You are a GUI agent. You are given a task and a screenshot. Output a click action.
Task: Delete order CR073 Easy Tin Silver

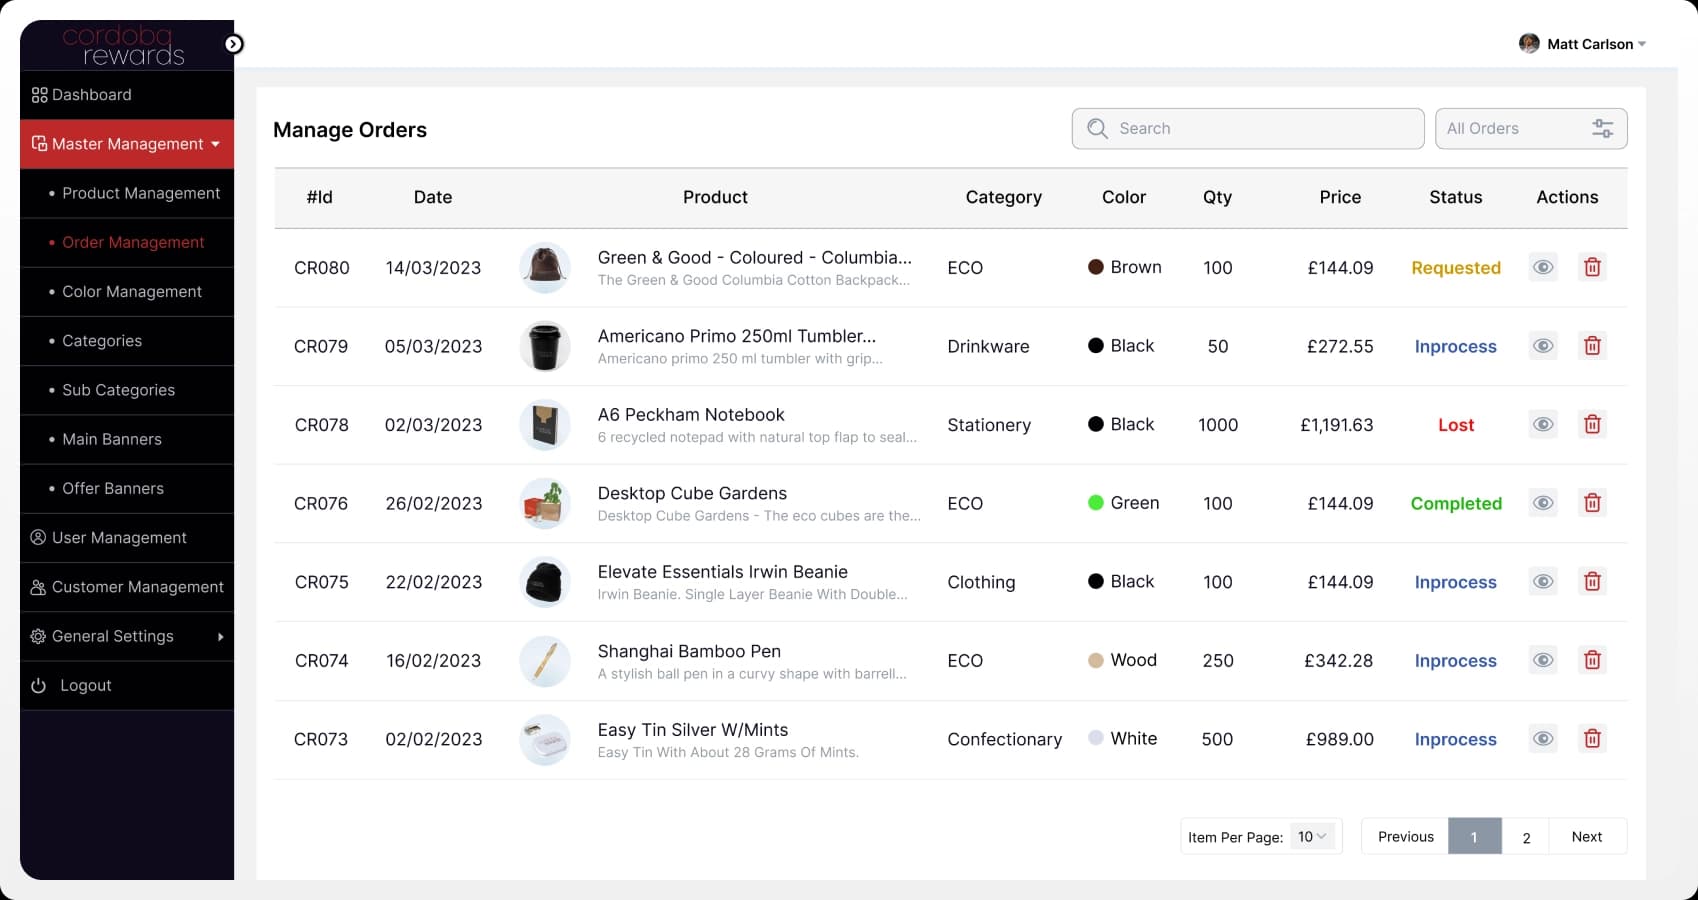(1592, 739)
